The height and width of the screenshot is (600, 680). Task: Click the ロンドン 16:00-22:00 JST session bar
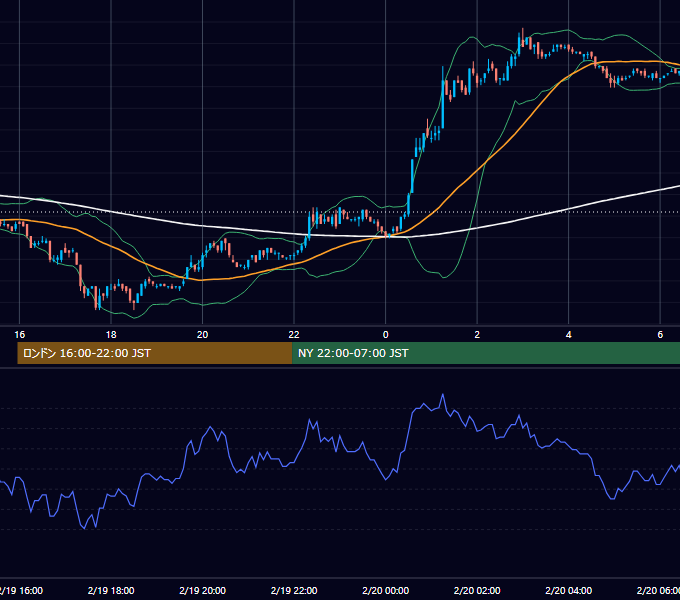pos(155,353)
